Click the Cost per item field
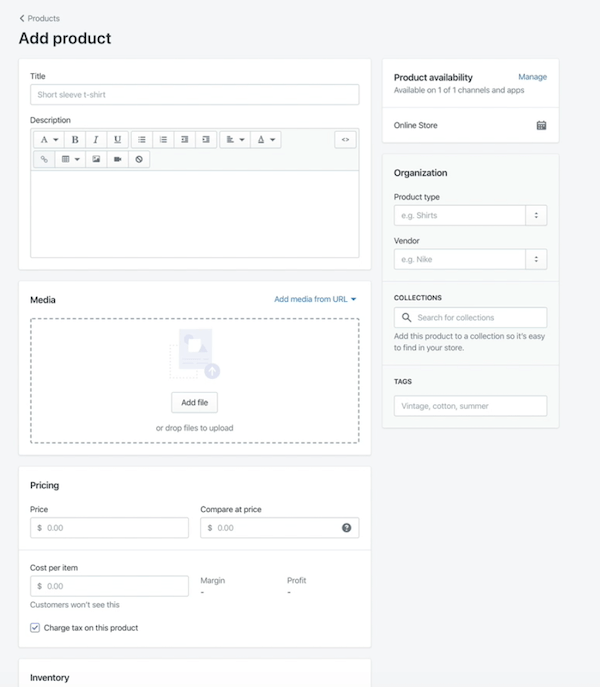Screen dimensions: 600x687 (x=109, y=586)
